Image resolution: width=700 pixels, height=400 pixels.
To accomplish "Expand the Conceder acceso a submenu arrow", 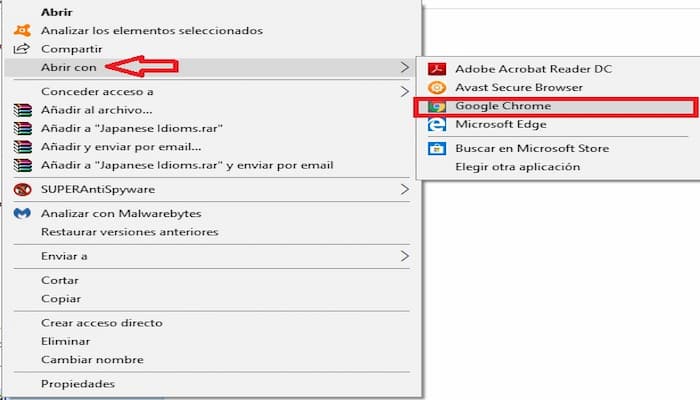I will click(x=404, y=92).
